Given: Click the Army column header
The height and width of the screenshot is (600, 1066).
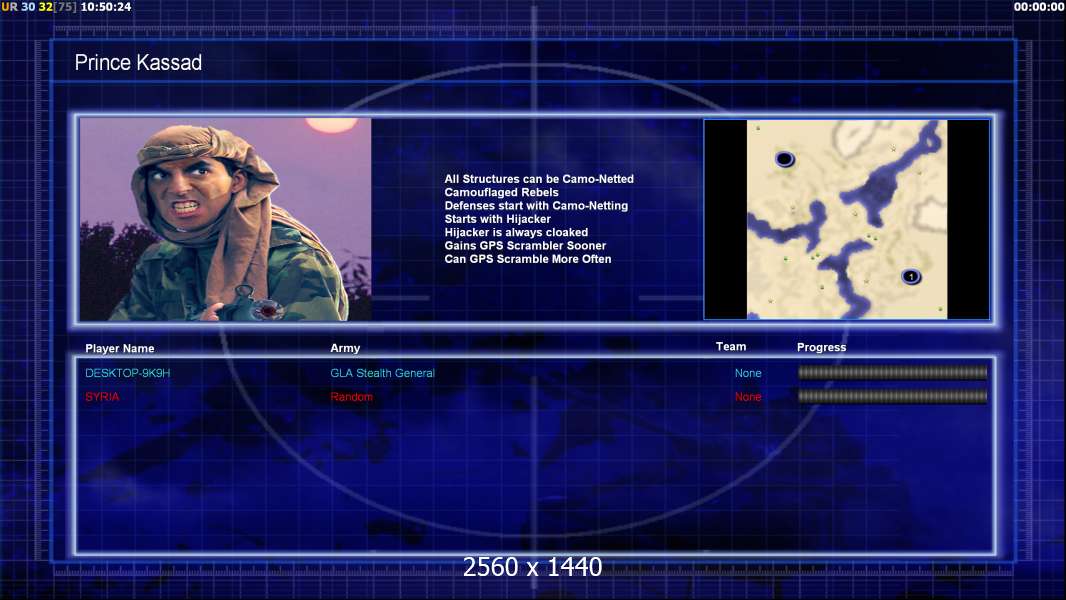Looking at the screenshot, I should coord(345,348).
